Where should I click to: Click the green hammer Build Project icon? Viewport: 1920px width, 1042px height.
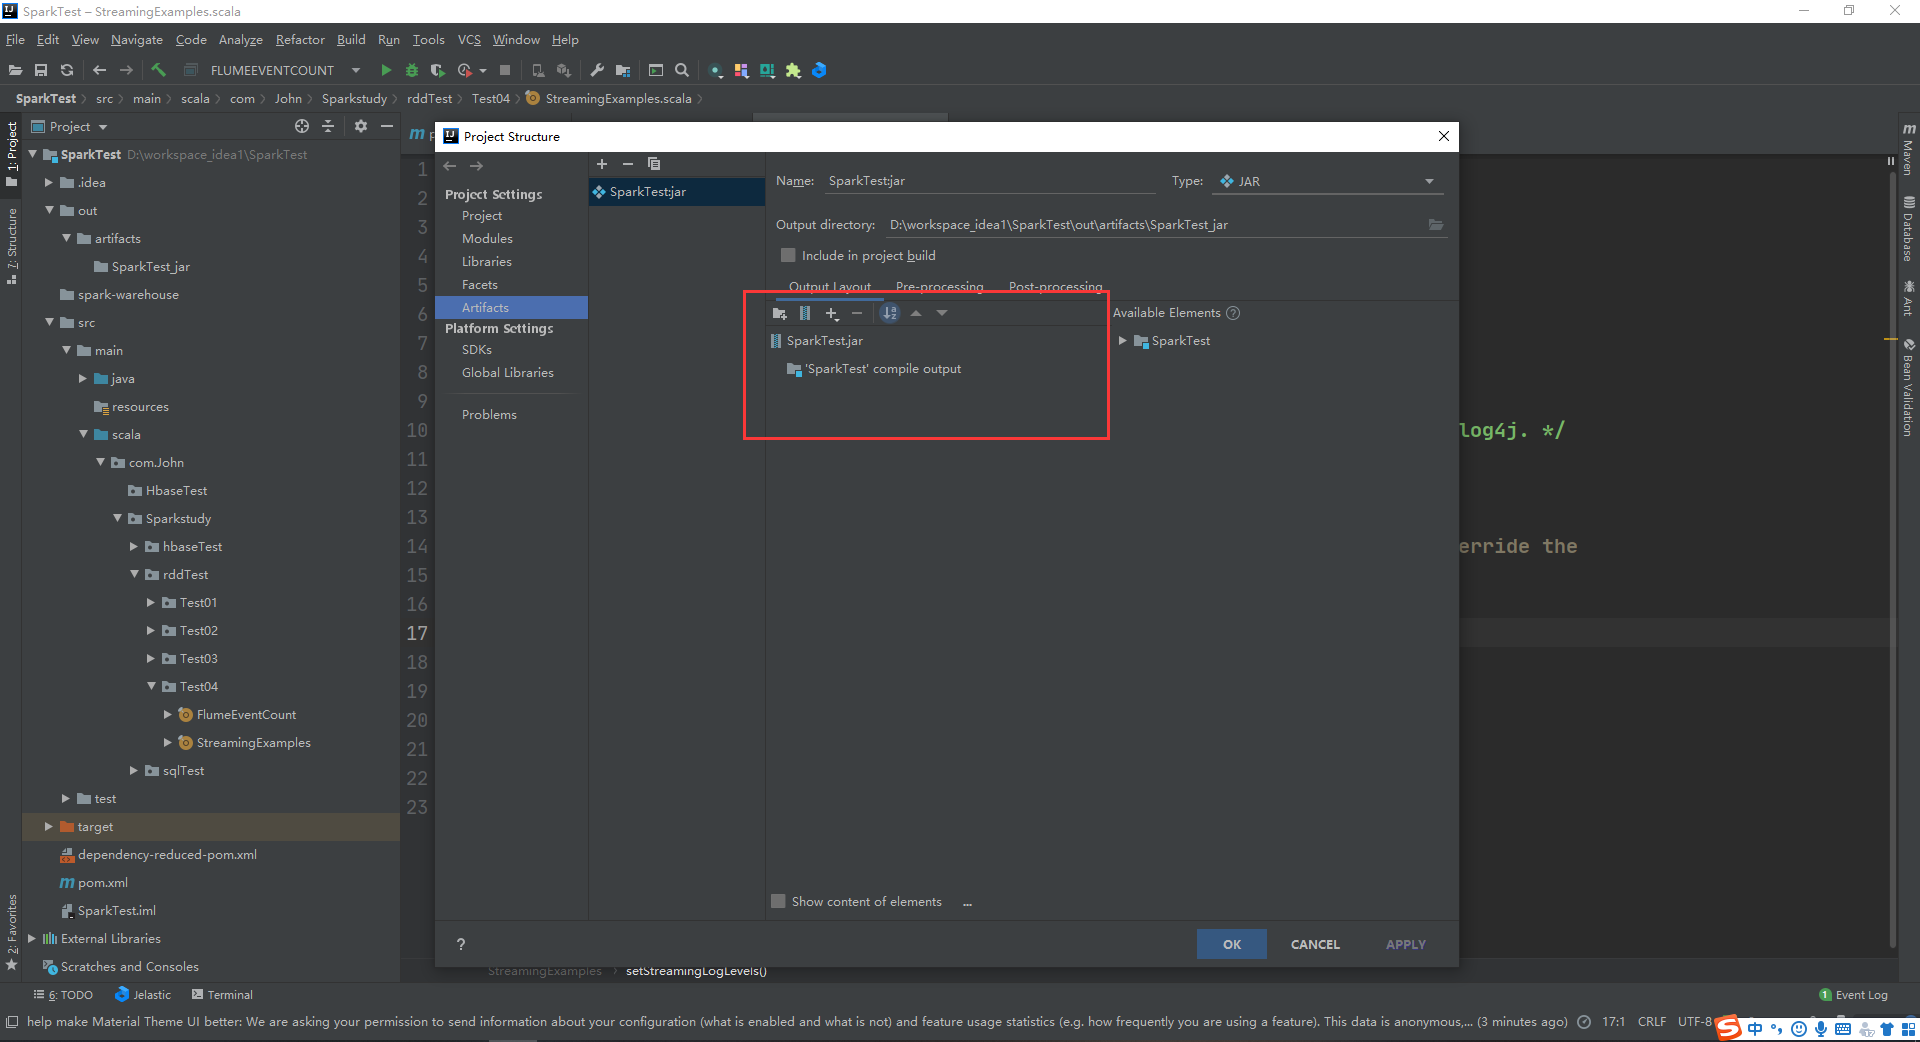pyautogui.click(x=159, y=70)
